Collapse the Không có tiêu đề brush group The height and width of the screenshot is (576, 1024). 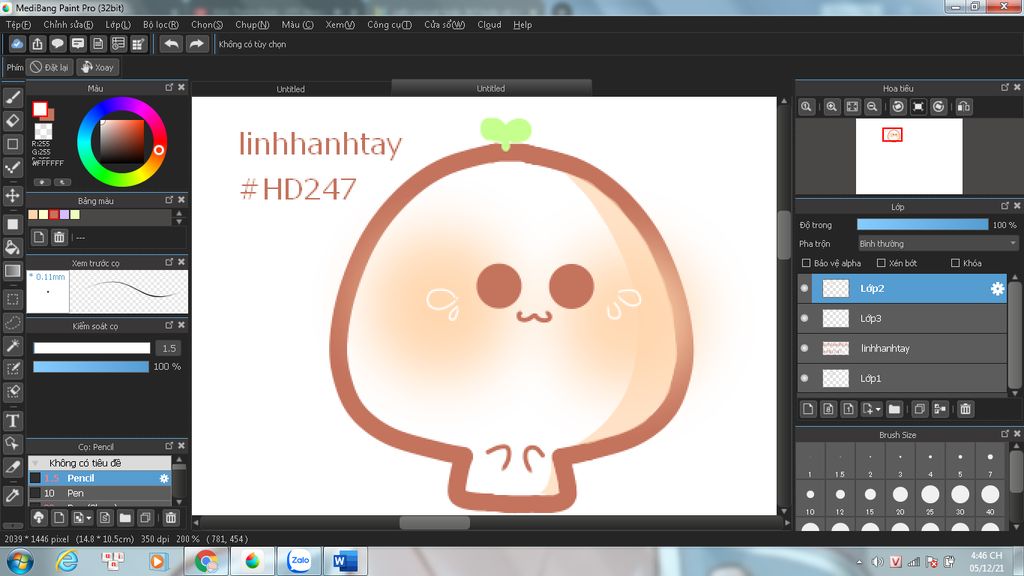(35, 463)
